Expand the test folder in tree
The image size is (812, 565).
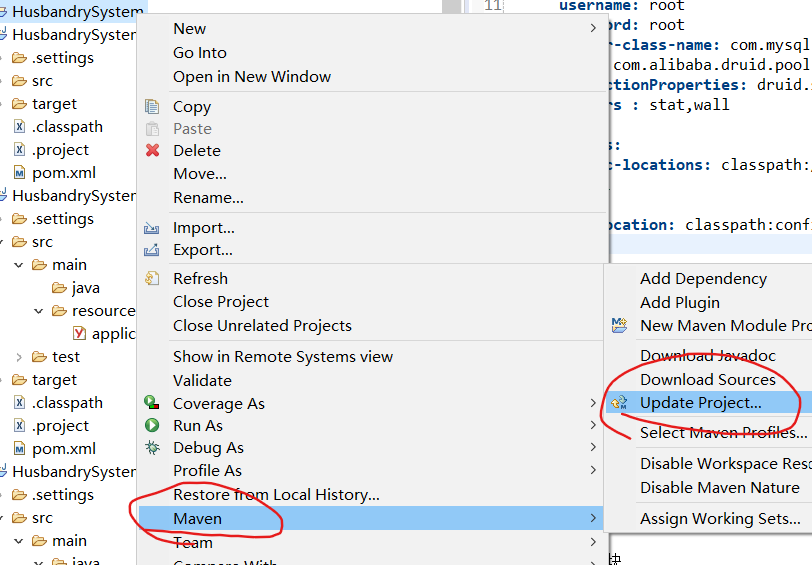pyautogui.click(x=19, y=357)
